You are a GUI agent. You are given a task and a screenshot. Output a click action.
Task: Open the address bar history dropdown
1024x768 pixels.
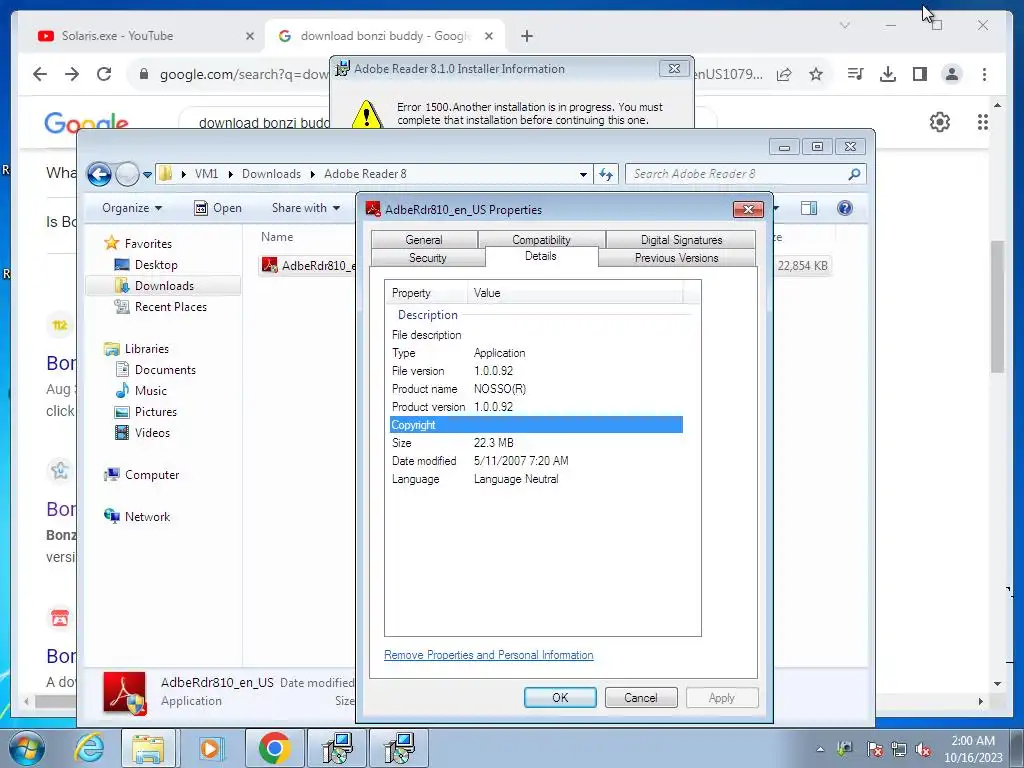pyautogui.click(x=583, y=174)
